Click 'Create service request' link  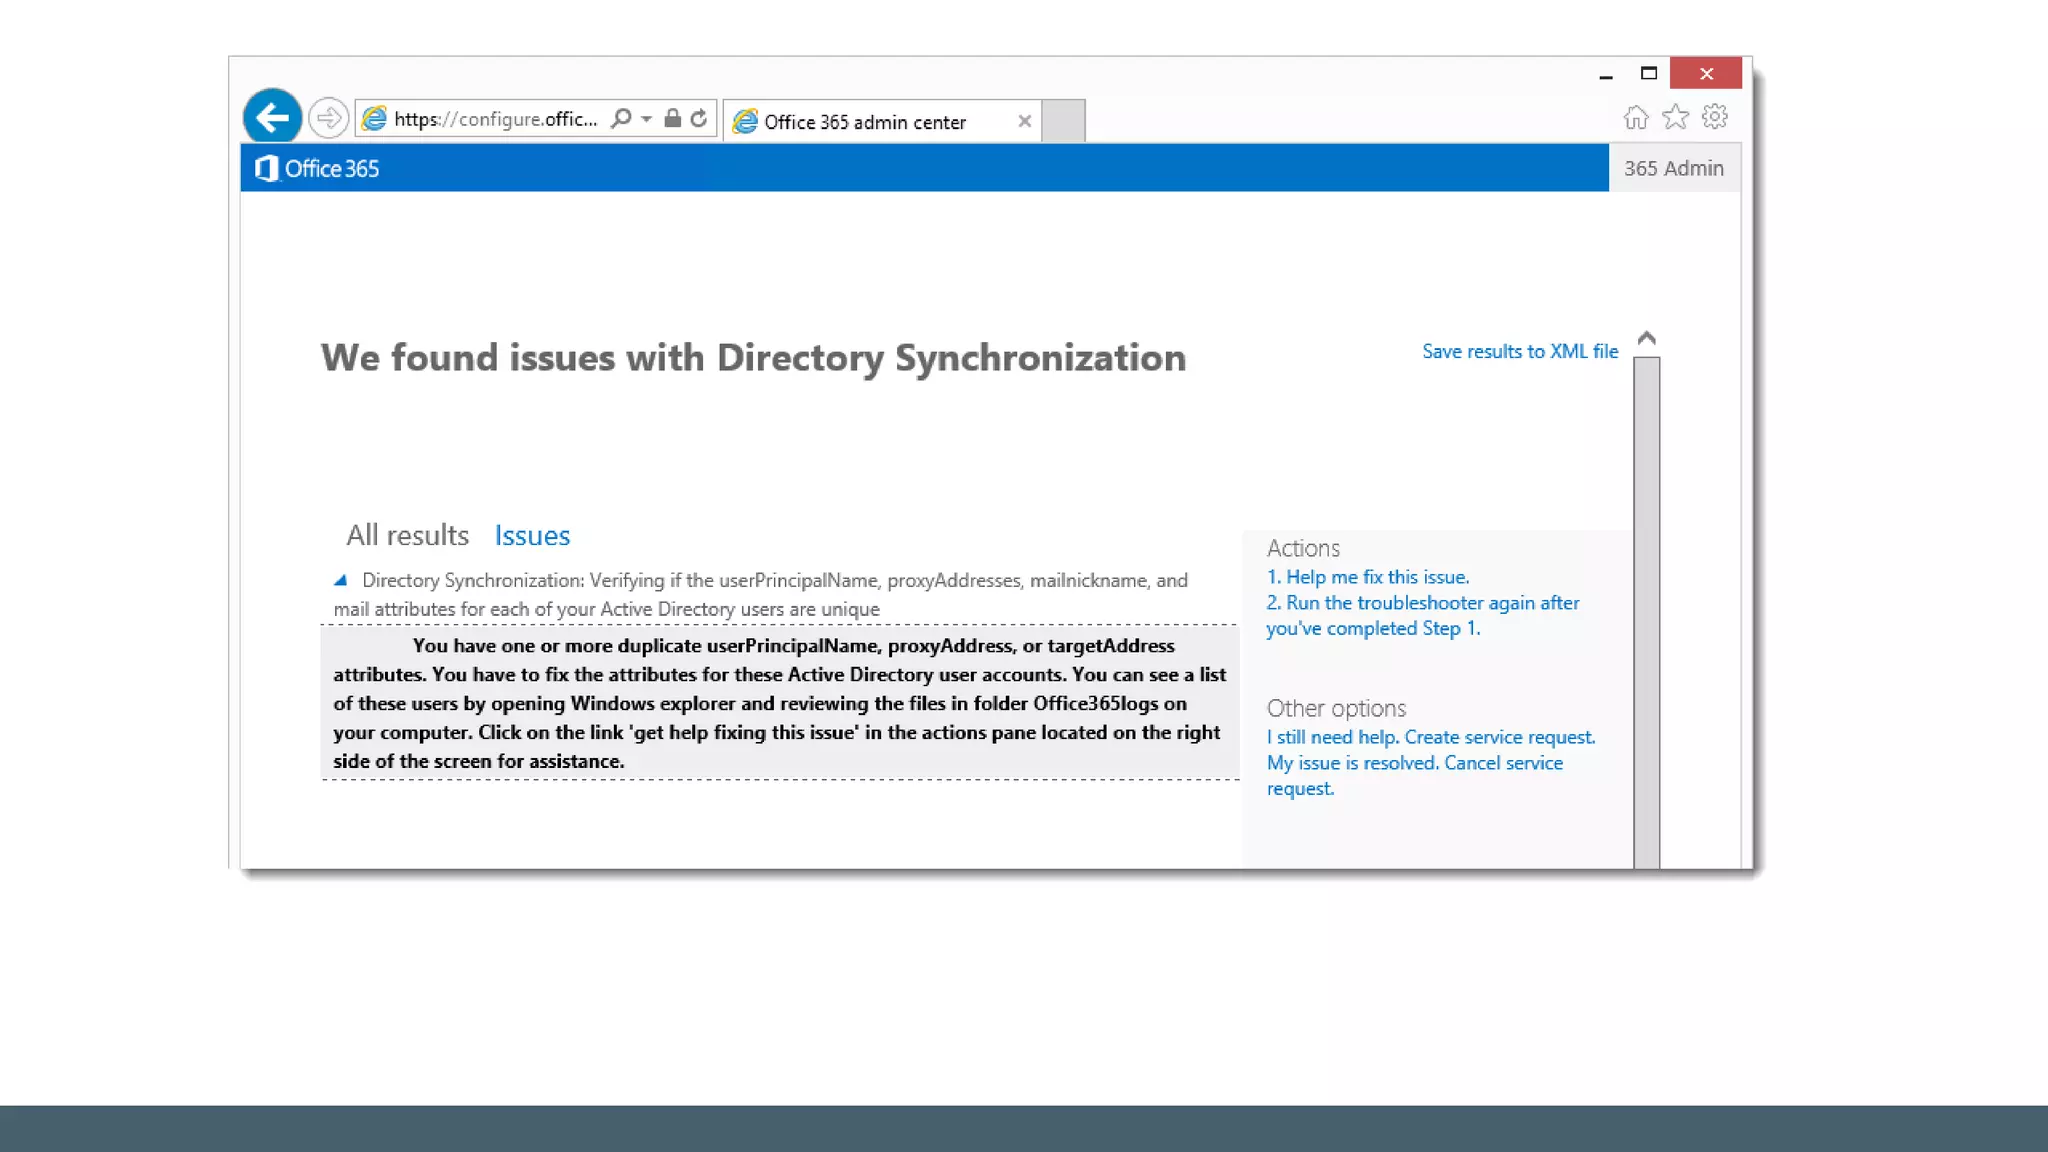pyautogui.click(x=1499, y=737)
